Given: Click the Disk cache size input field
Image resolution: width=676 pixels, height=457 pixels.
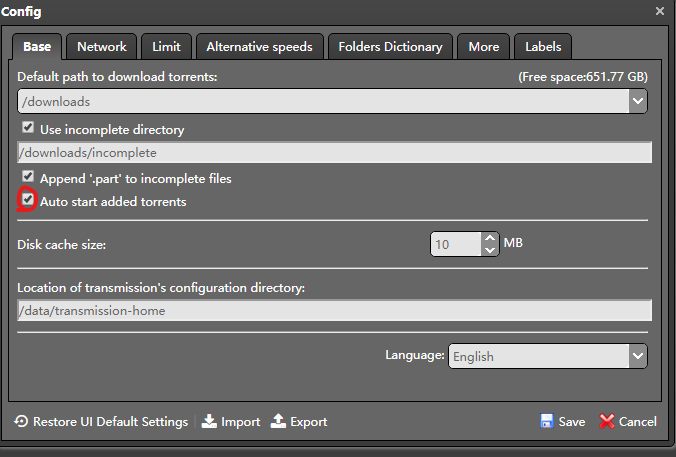Looking at the screenshot, I should (456, 244).
